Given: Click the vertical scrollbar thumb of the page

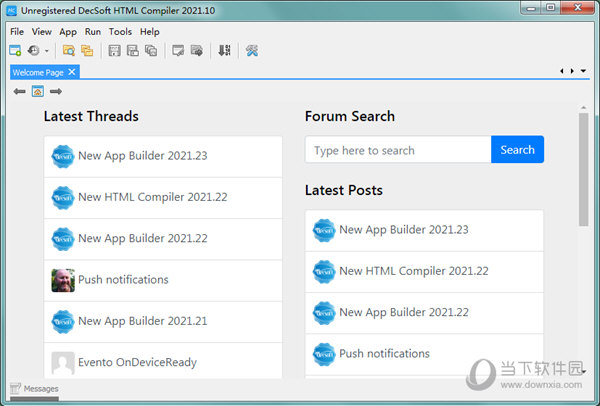Looking at the screenshot, I should point(583,169).
